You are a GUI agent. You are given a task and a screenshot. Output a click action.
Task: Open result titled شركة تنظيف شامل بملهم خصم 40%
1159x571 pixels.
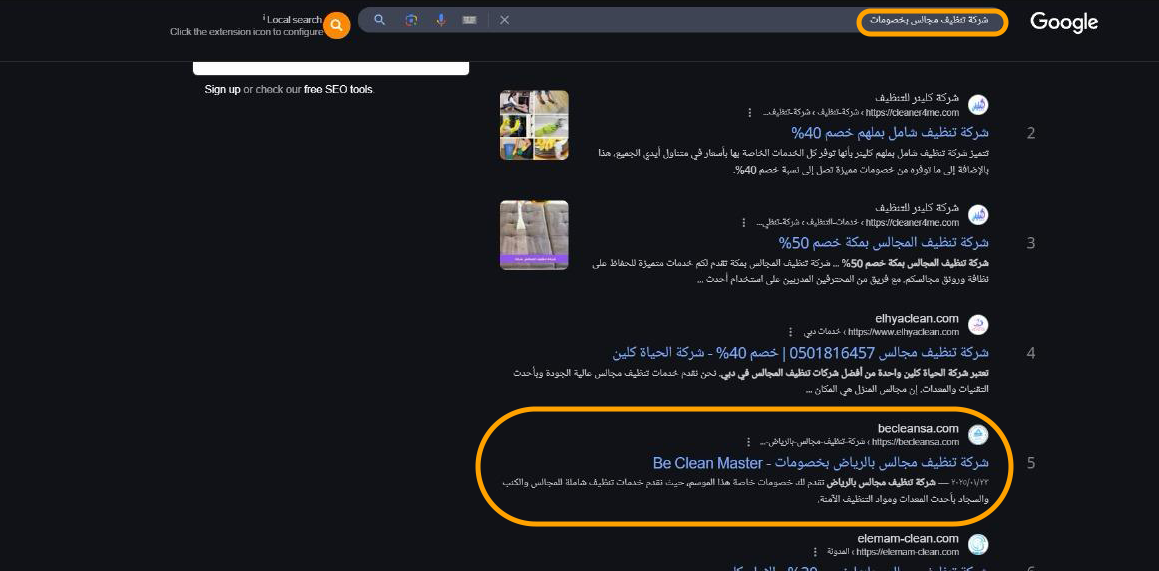click(x=890, y=133)
